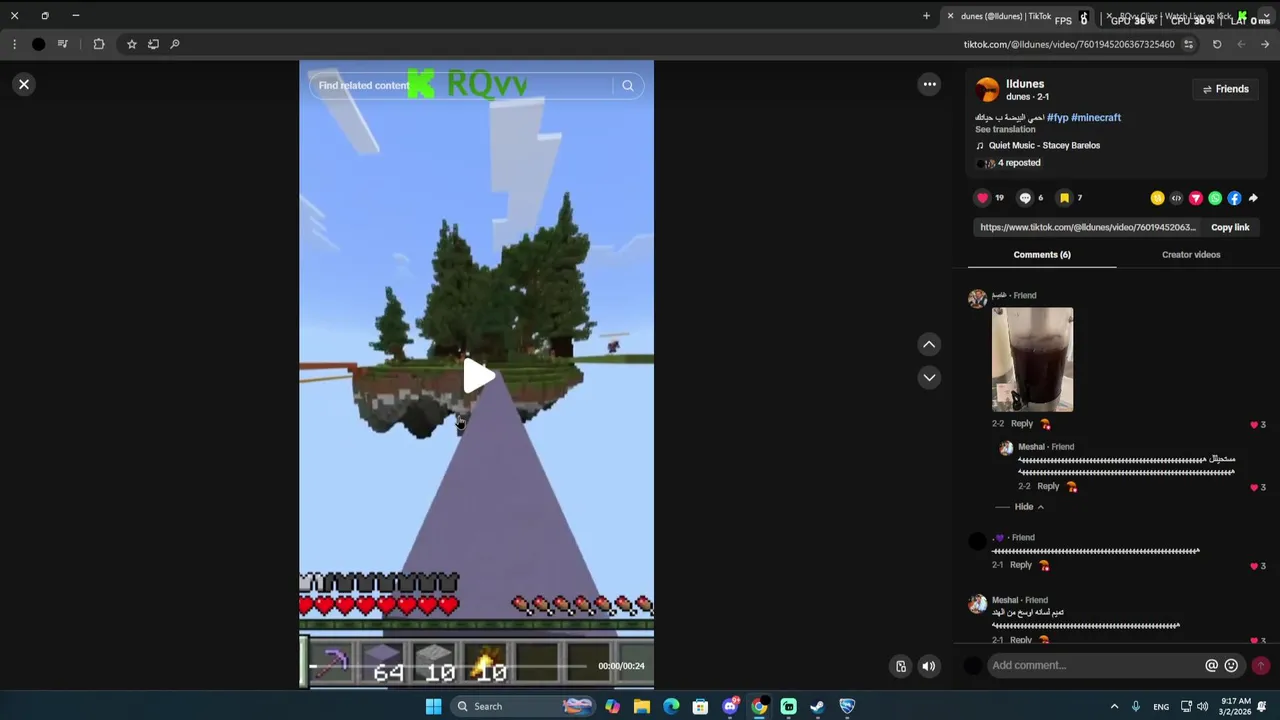
Task: Open the Windows Start menu
Action: 434,707
